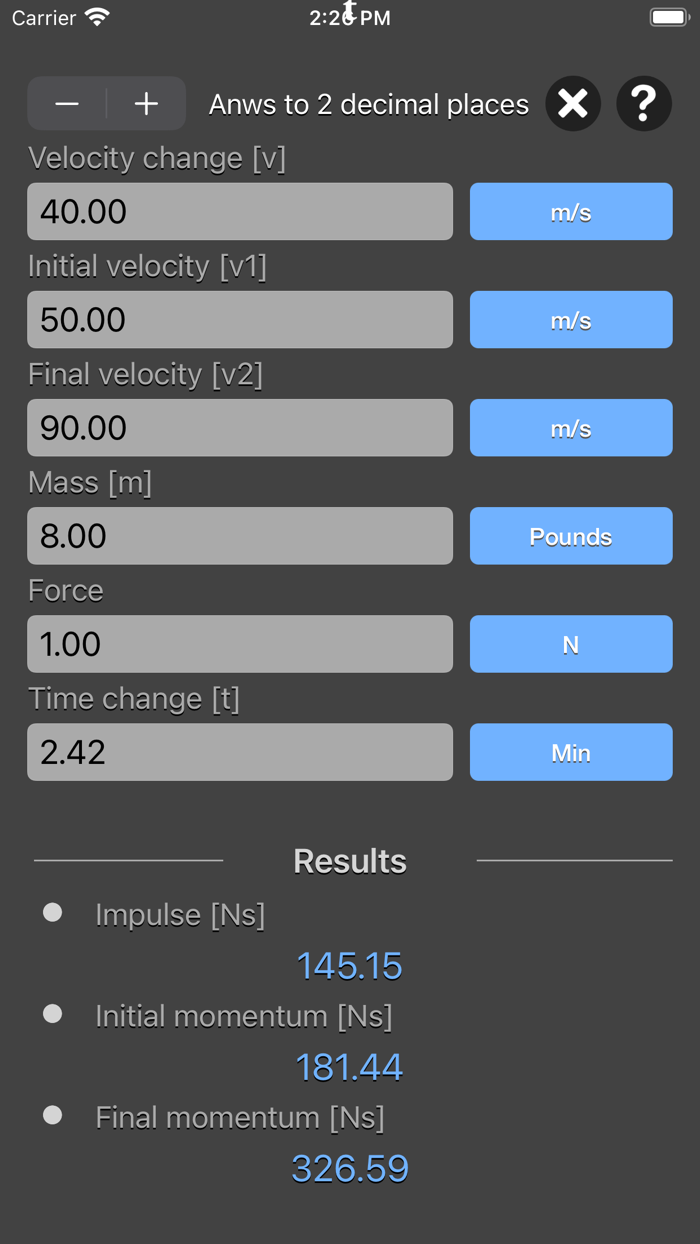Select the bullet next to Initial momentum
This screenshot has width=700, height=1244.
point(52,1013)
